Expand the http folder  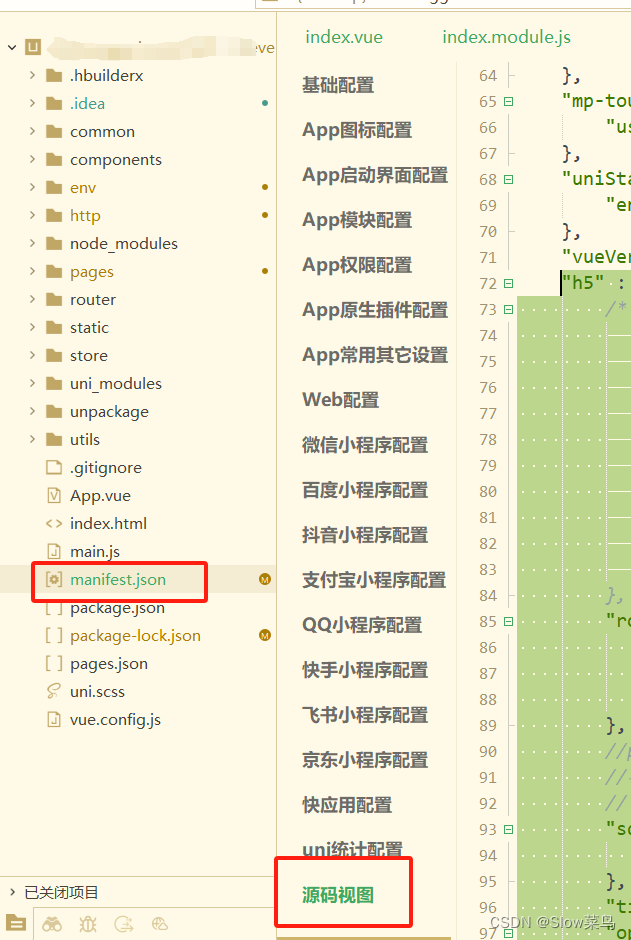[x=32, y=215]
